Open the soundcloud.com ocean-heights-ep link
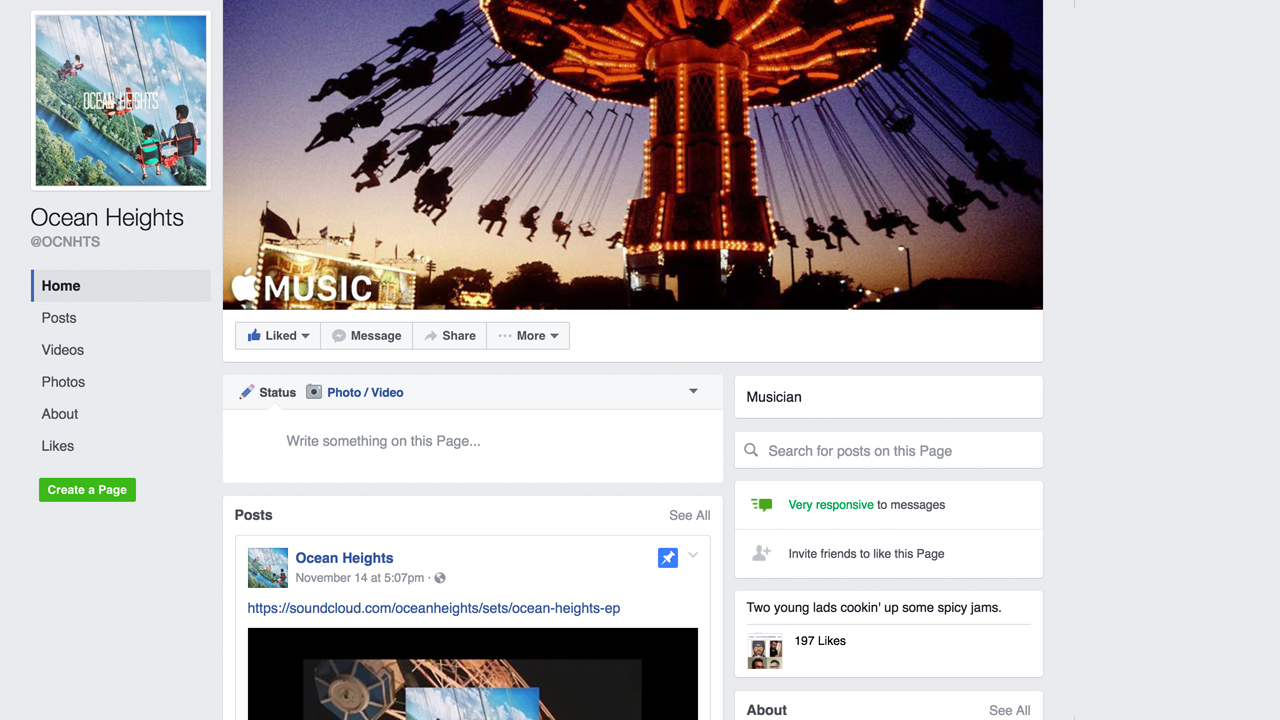 coord(434,608)
